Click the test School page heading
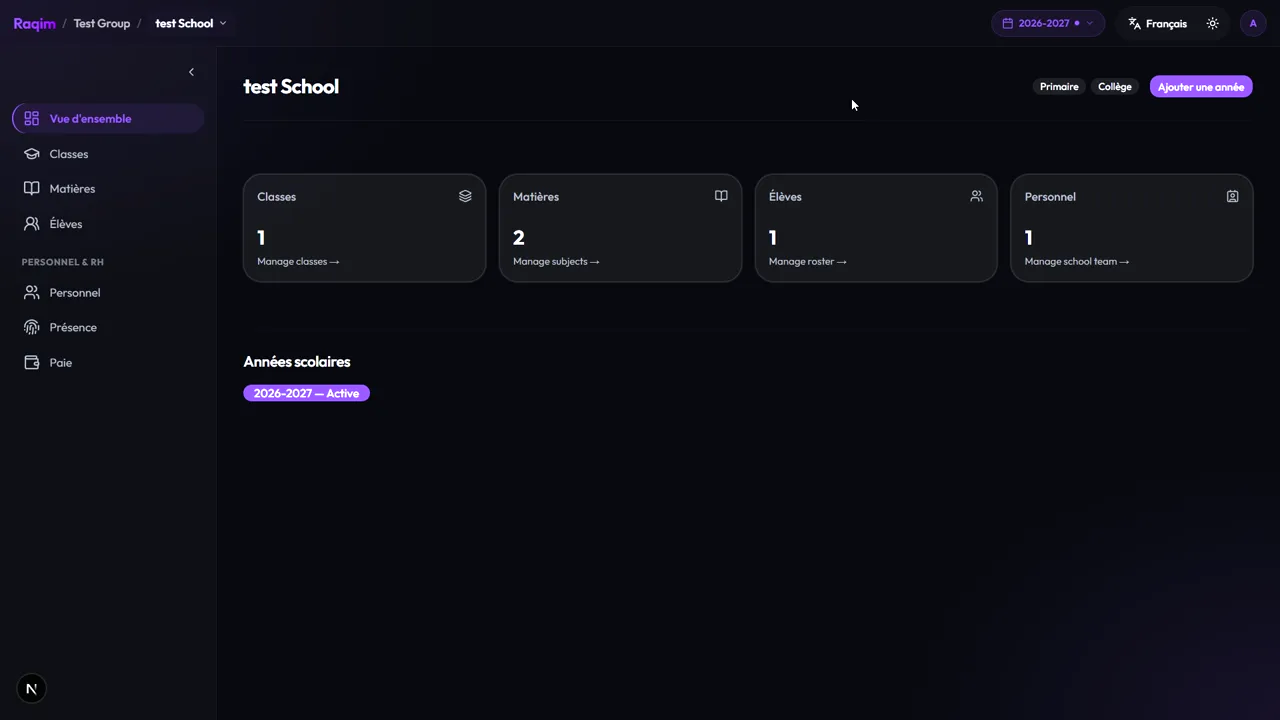The image size is (1280, 720). tap(291, 87)
